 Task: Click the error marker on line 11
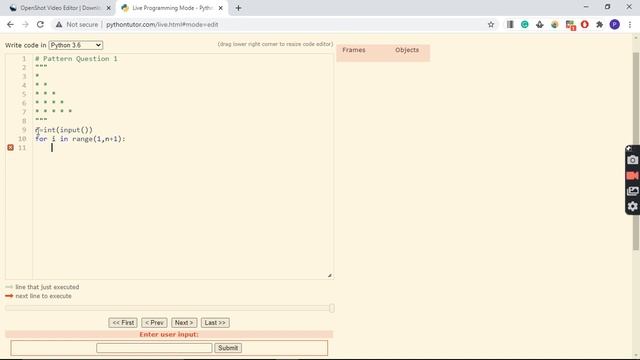tap(11, 147)
